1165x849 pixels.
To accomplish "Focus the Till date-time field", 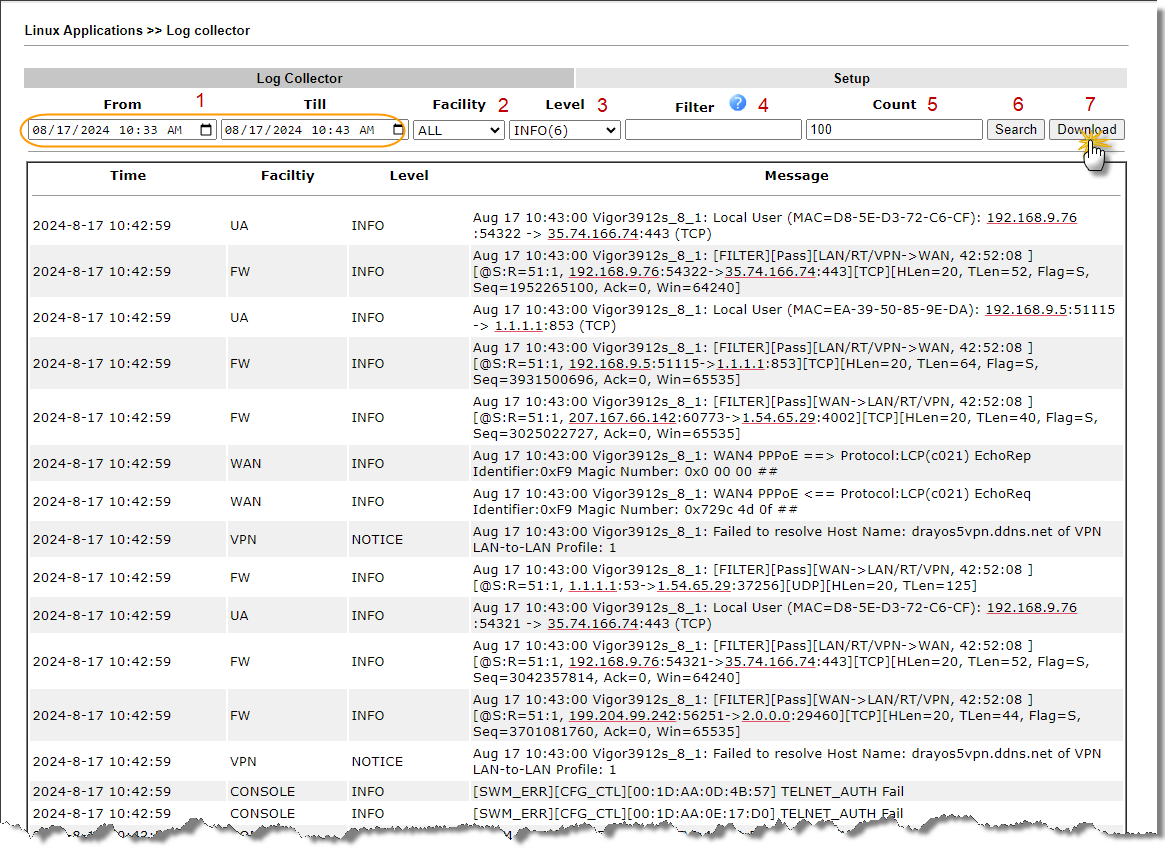I will 314,130.
